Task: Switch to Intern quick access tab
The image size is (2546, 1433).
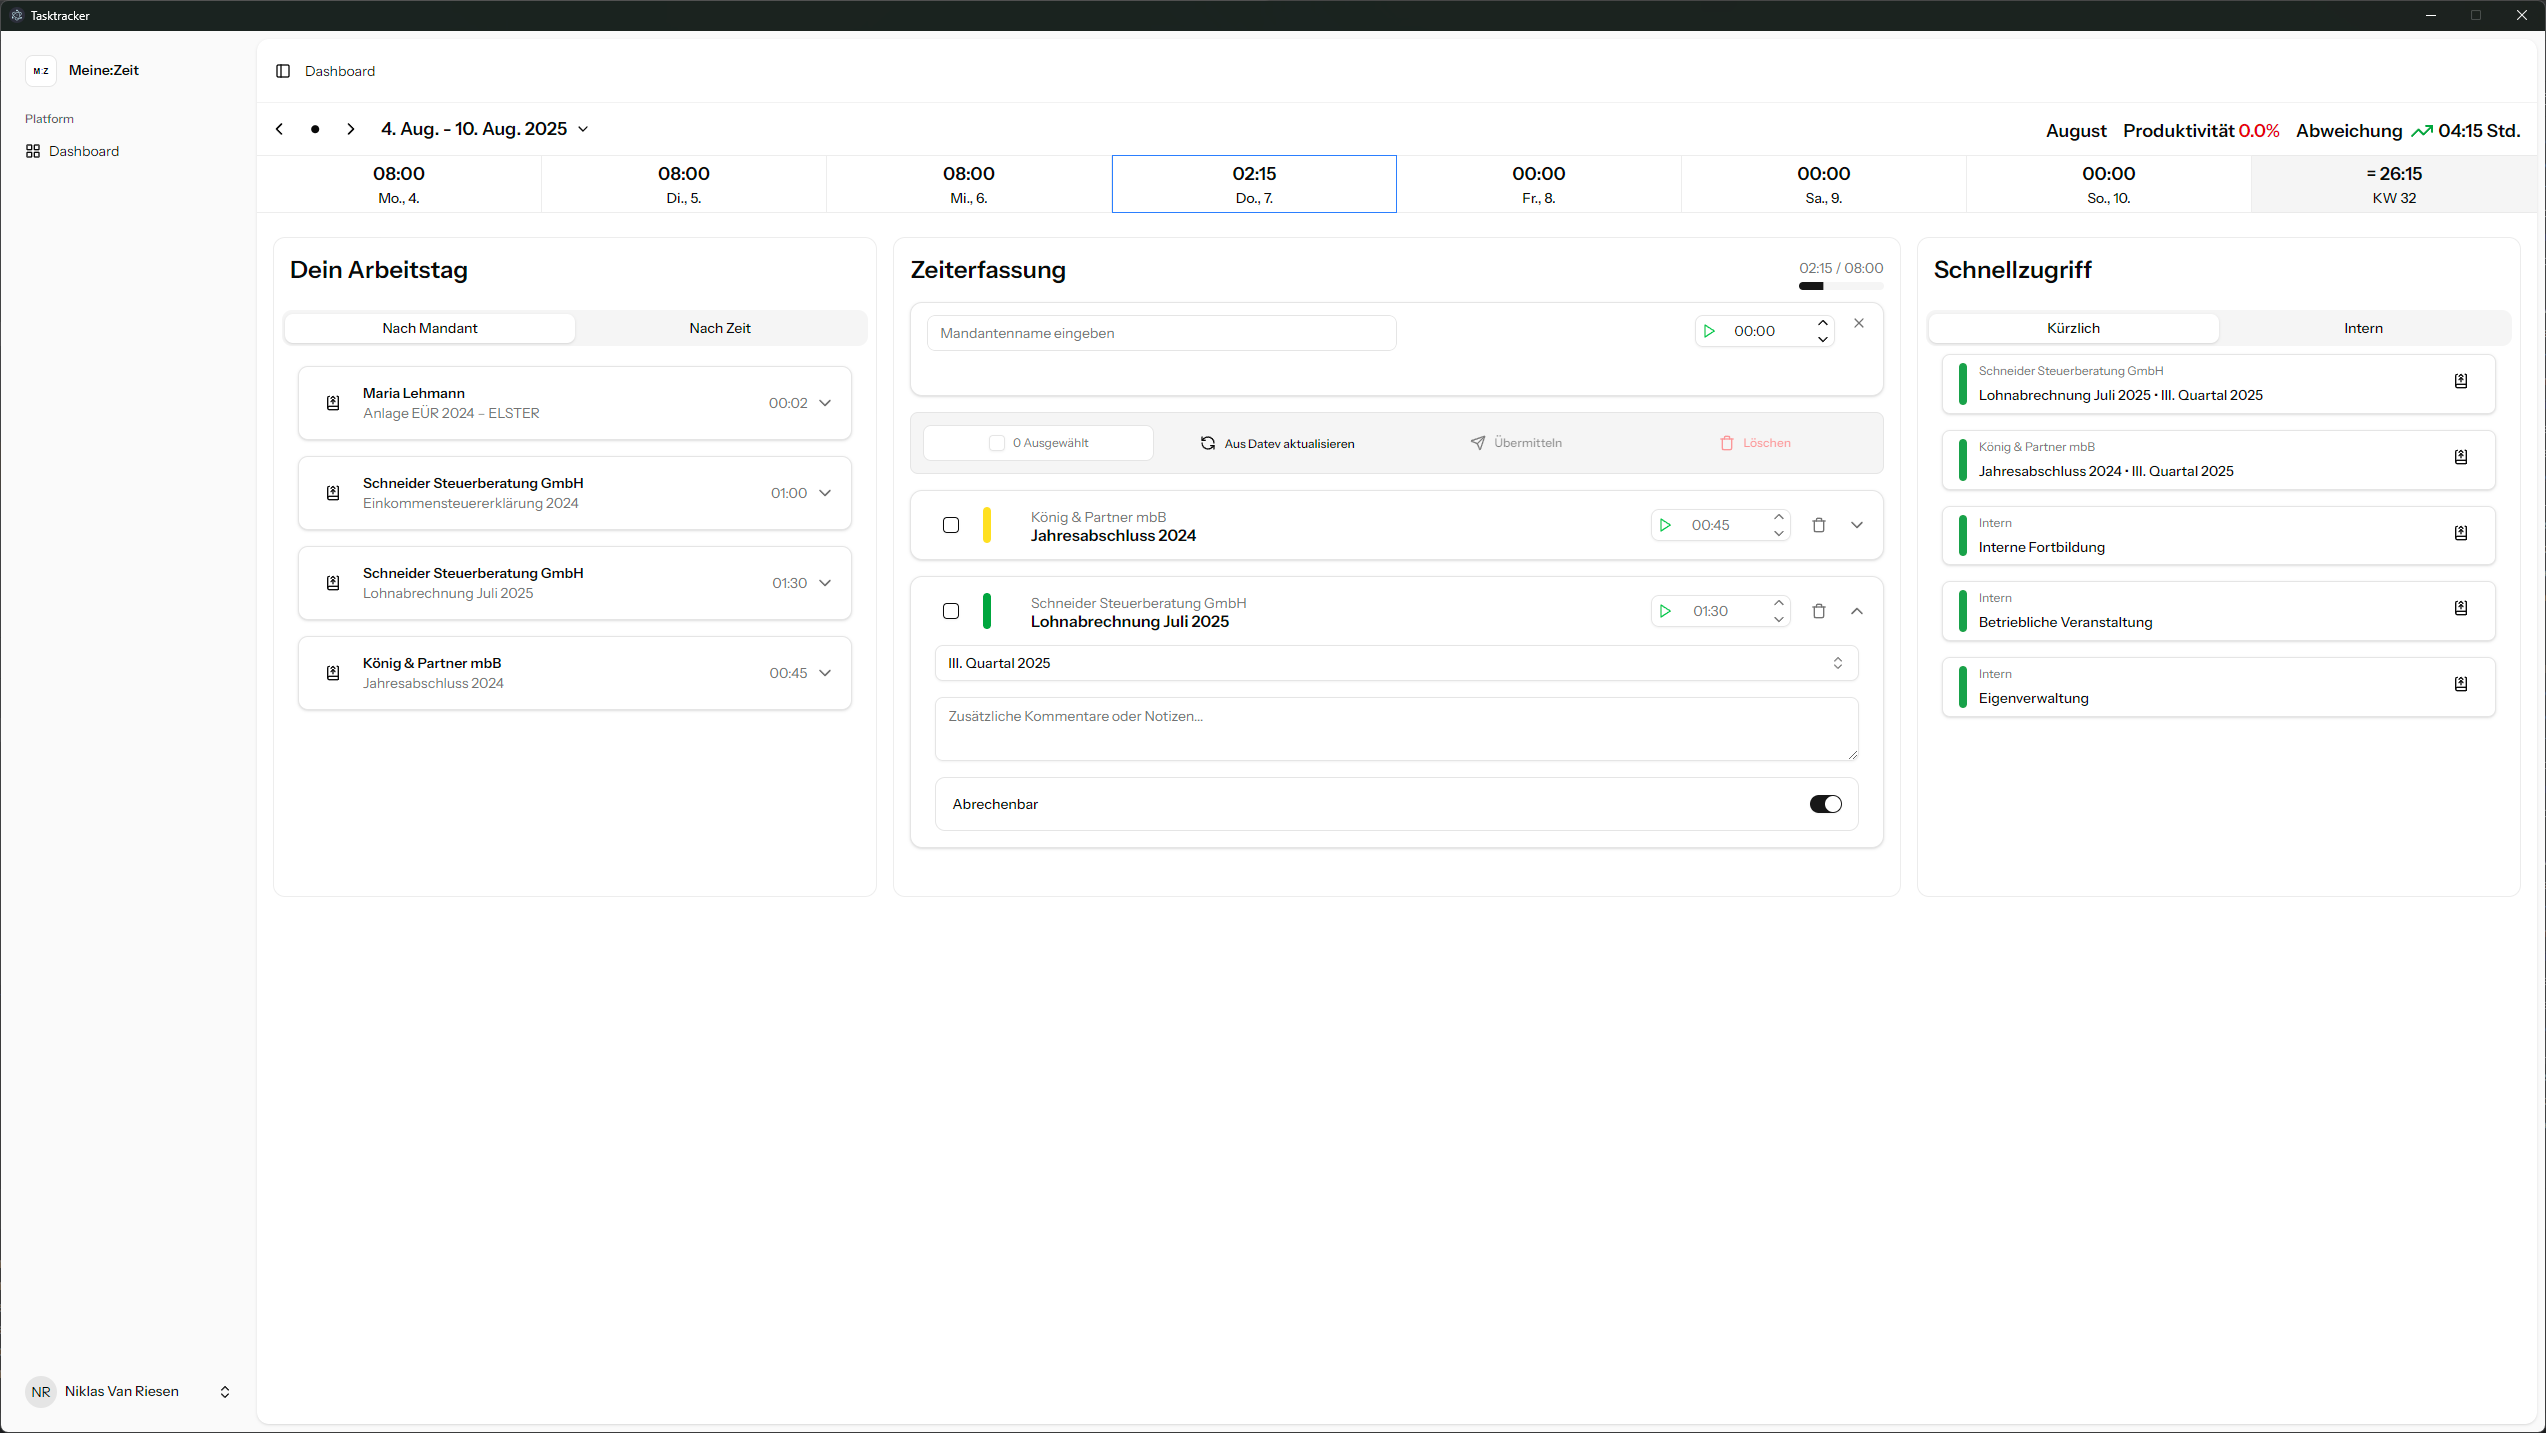Action: (x=2362, y=328)
